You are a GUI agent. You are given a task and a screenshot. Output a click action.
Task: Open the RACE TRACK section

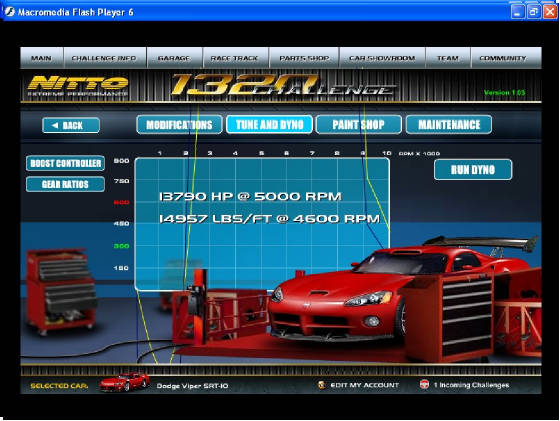[235, 58]
